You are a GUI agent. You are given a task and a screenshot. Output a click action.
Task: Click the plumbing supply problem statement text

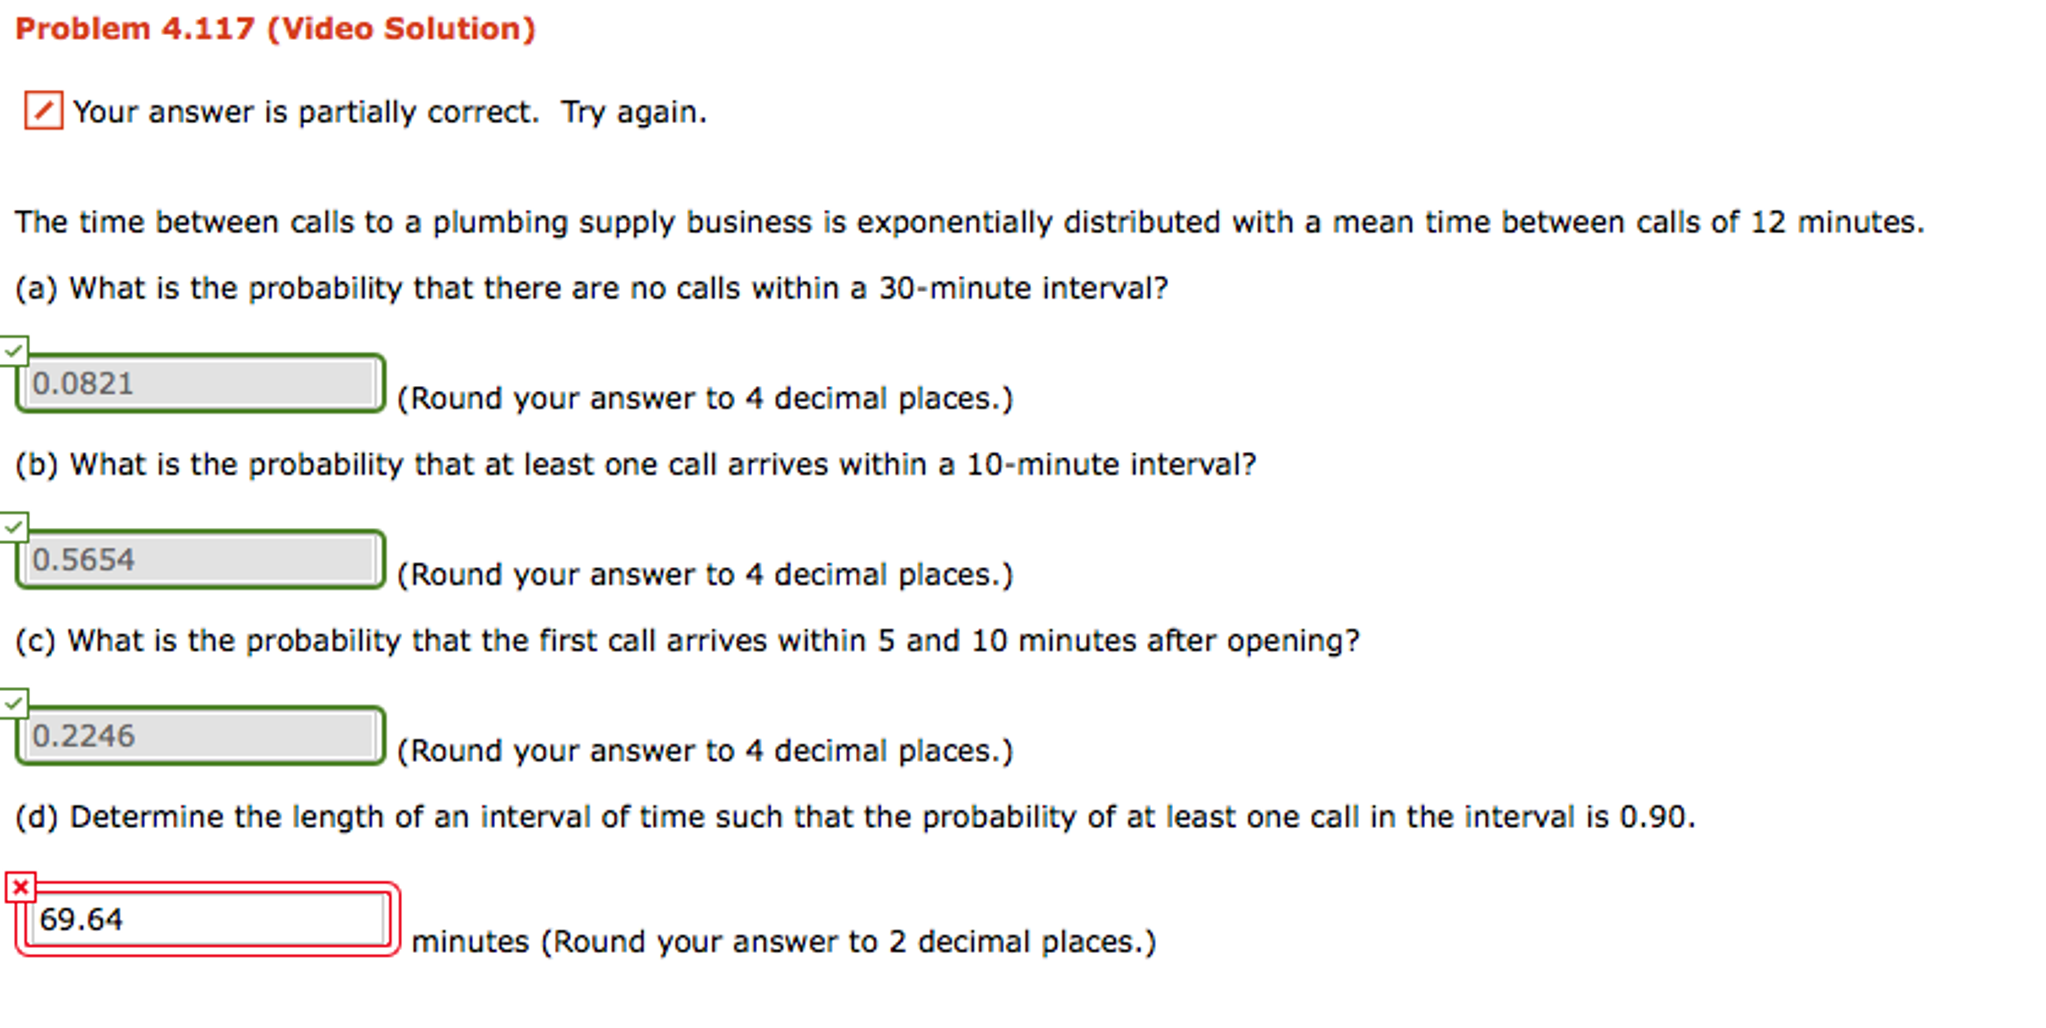[x=968, y=222]
